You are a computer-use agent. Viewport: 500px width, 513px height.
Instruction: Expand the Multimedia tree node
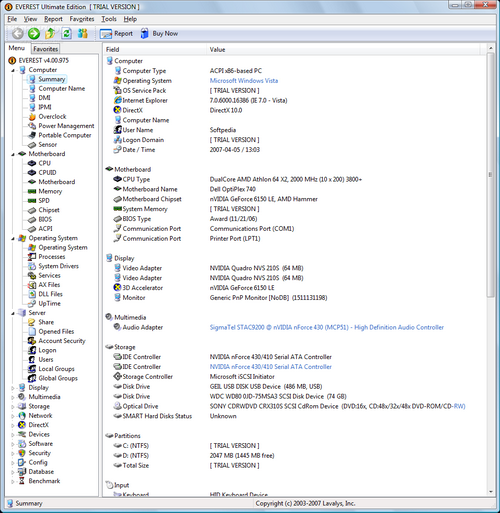point(13,397)
